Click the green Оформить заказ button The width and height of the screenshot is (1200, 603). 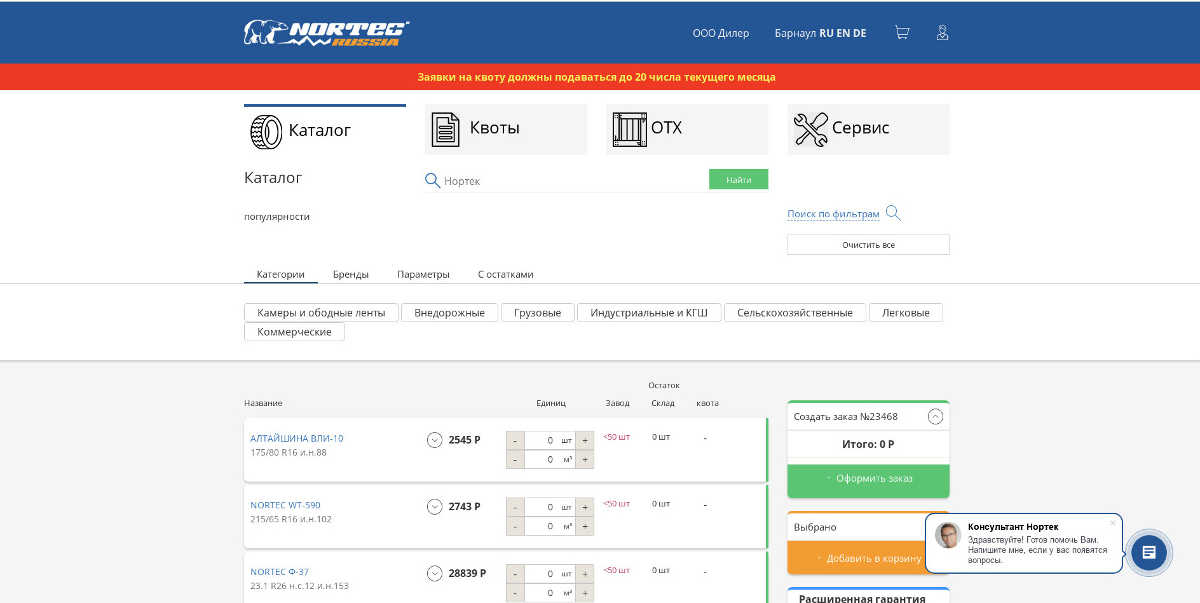click(868, 479)
